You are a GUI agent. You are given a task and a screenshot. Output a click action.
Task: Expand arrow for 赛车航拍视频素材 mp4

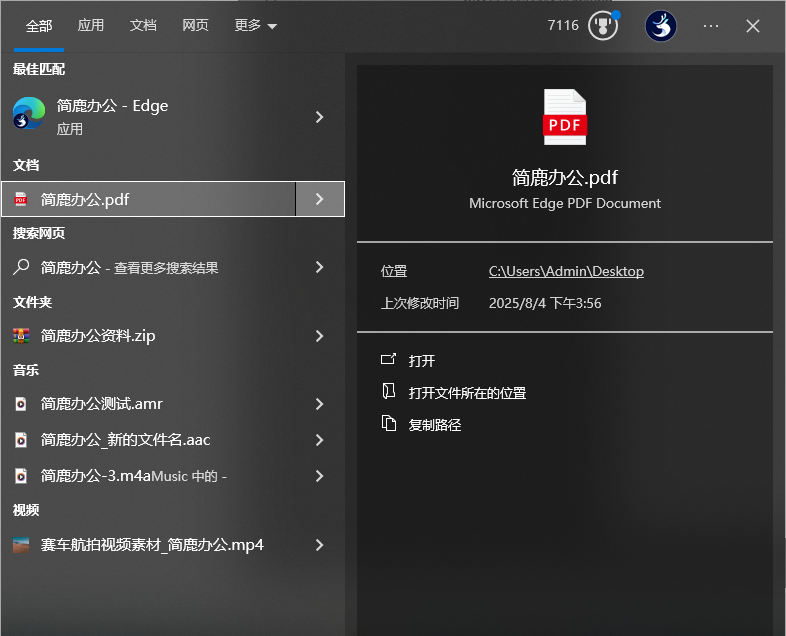point(319,545)
